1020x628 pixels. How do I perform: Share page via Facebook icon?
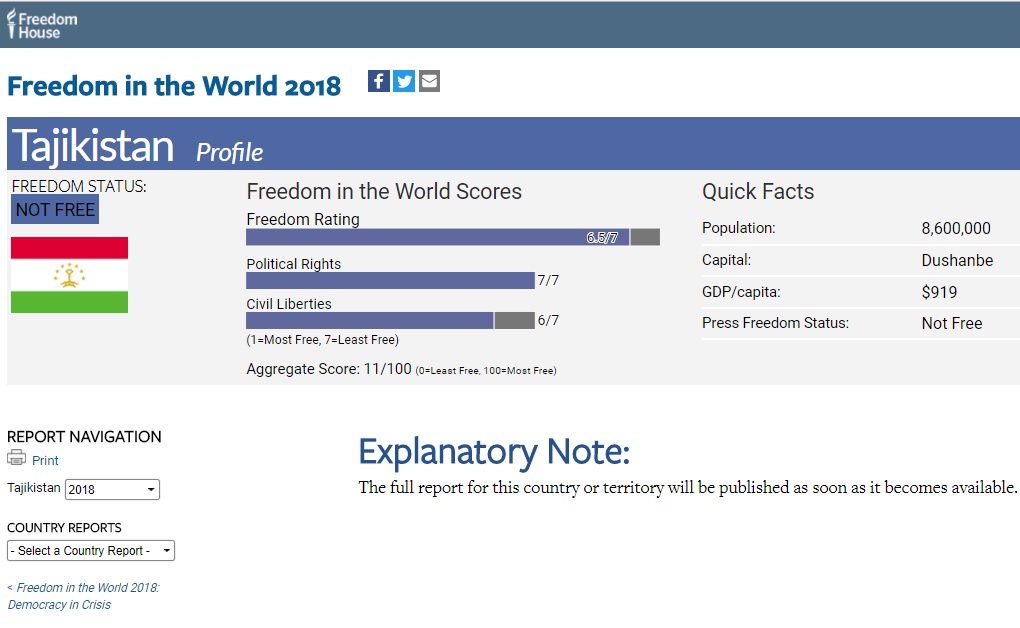click(379, 81)
